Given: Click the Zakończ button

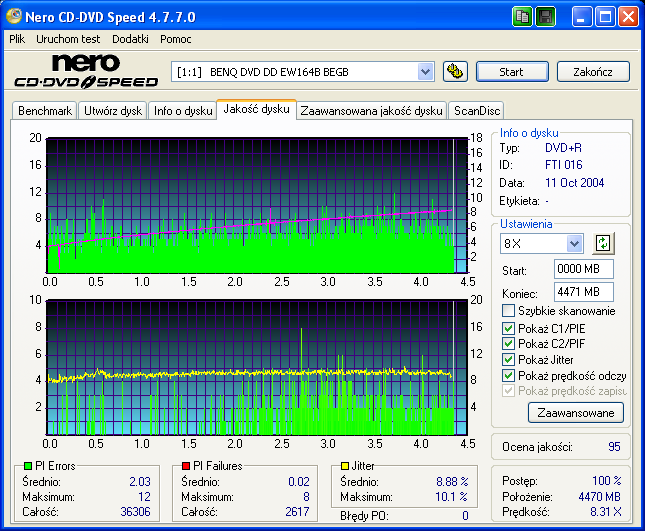Looking at the screenshot, I should tap(593, 72).
